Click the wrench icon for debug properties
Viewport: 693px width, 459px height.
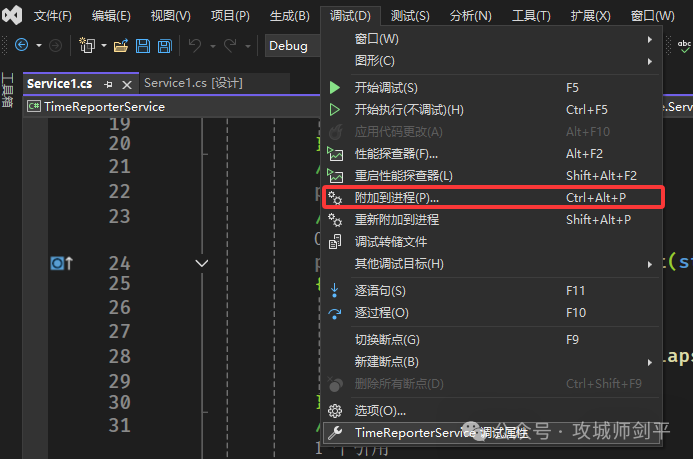point(335,432)
